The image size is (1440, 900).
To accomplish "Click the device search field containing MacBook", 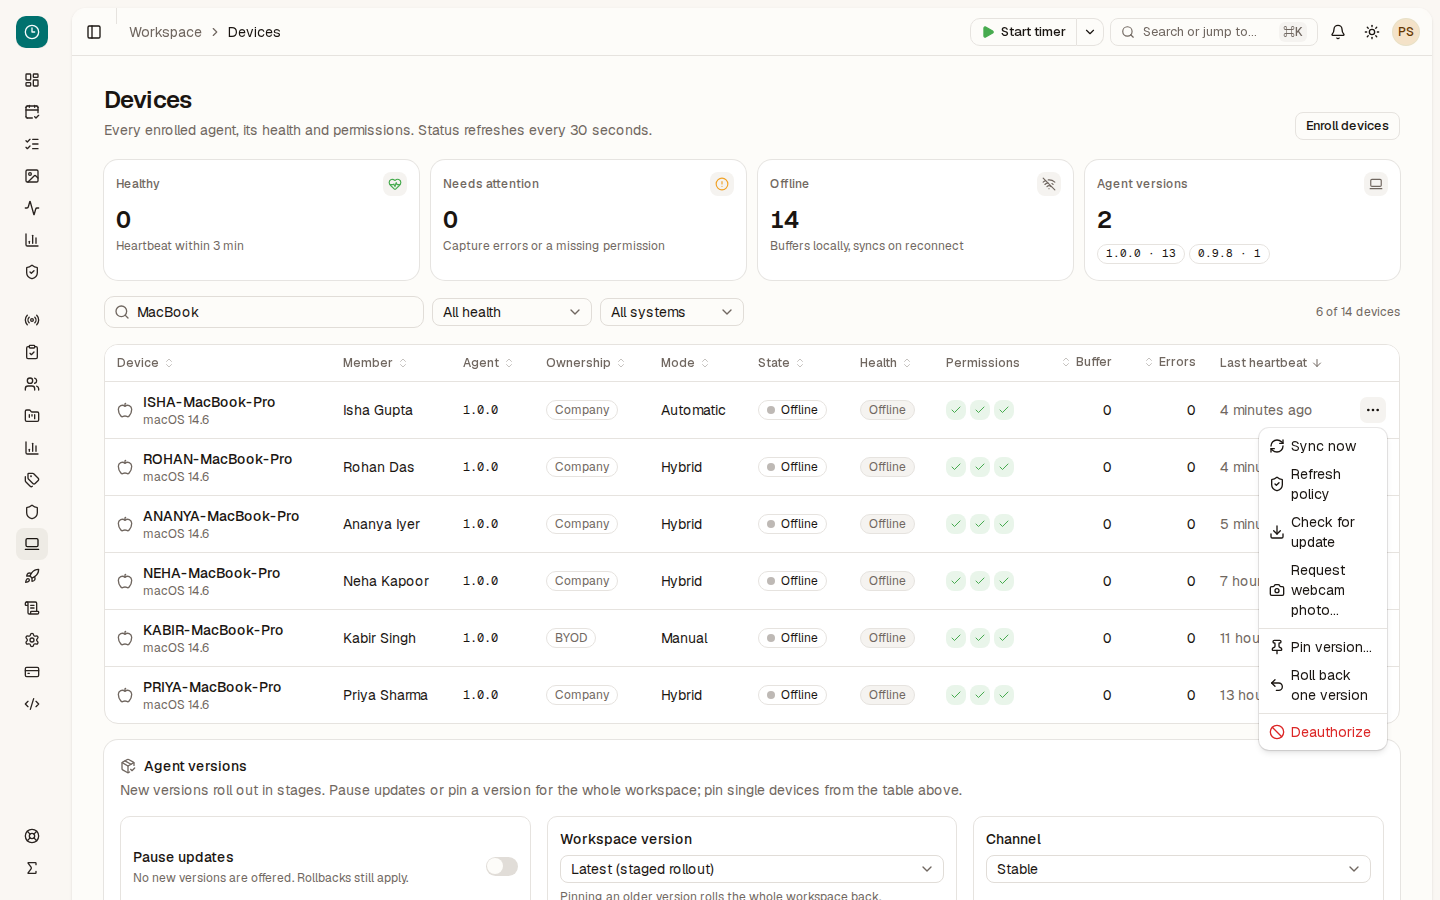I will 264,312.
